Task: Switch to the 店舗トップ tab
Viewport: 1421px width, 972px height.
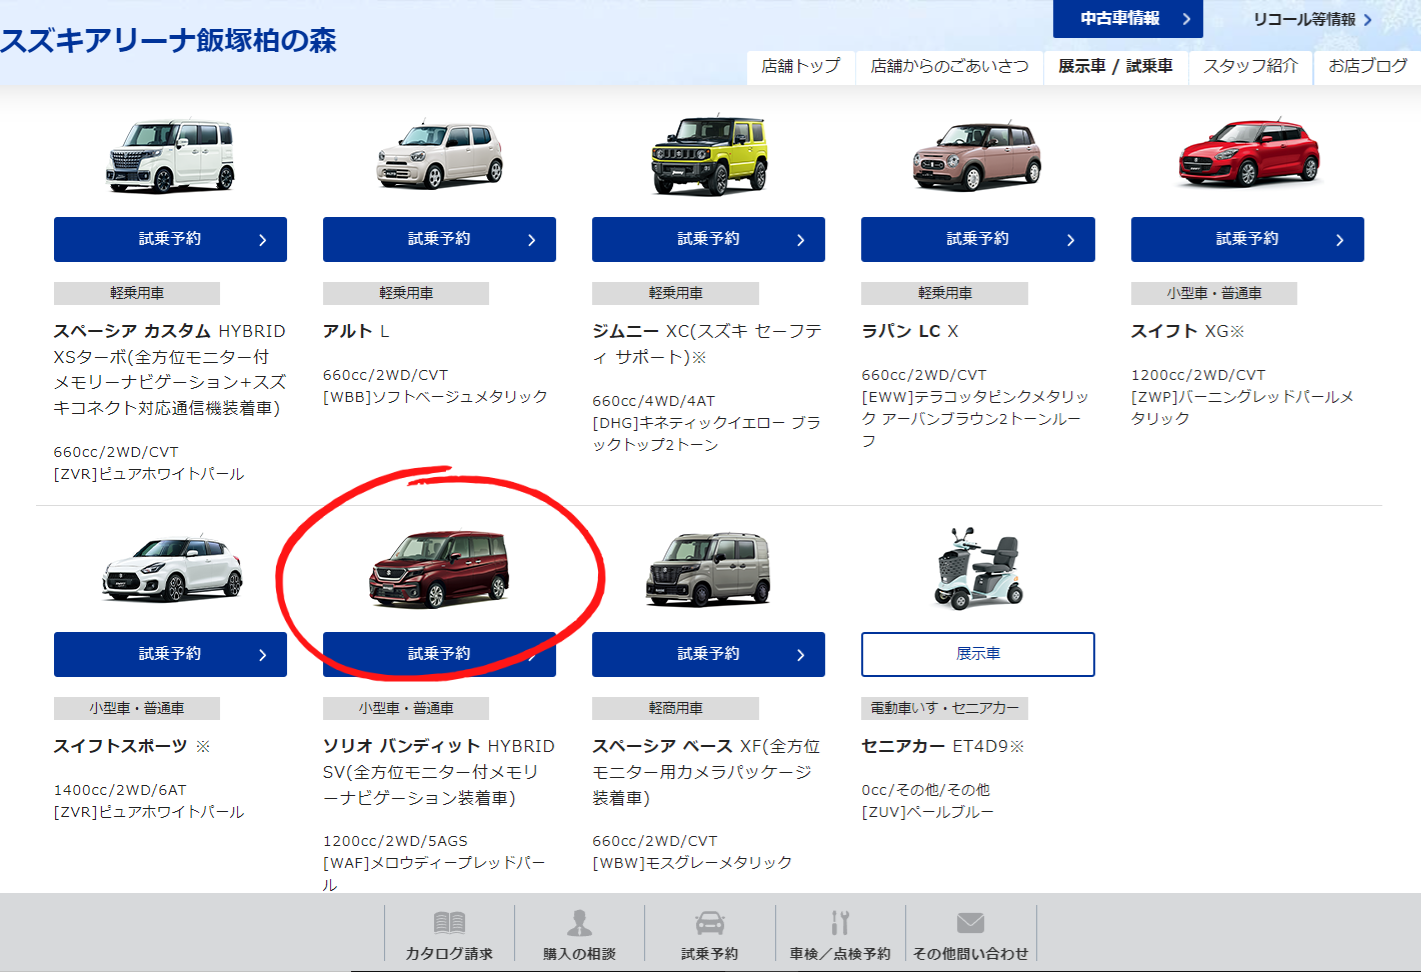Action: pyautogui.click(x=800, y=66)
